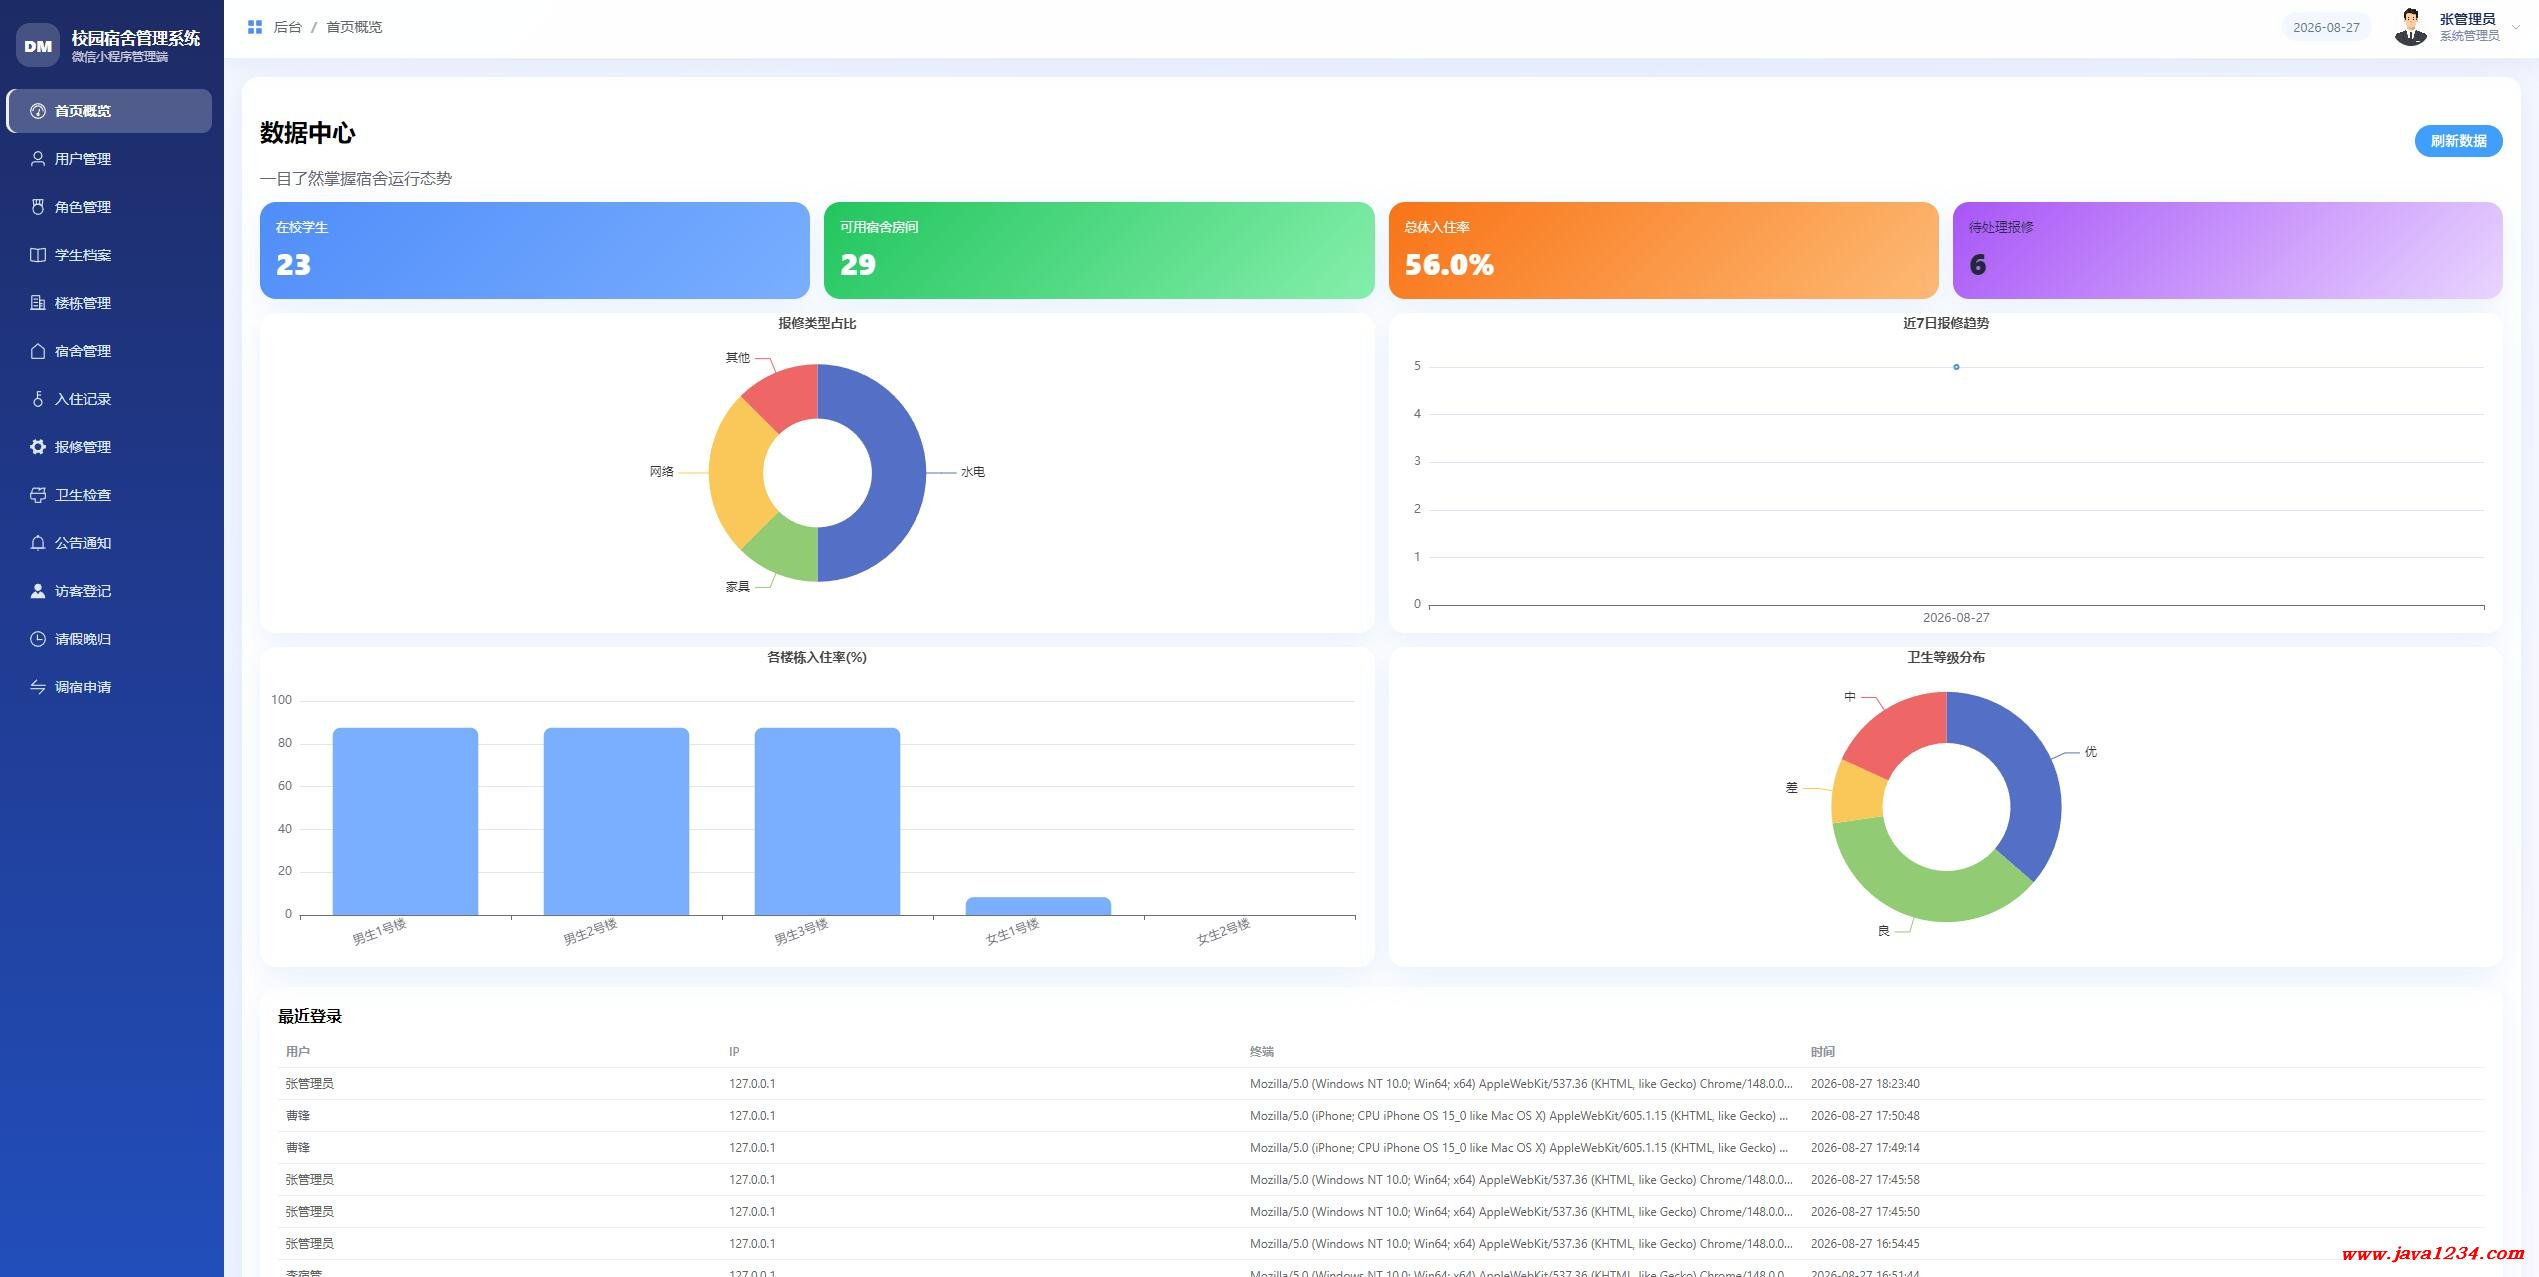Click the 2026-08-27 date badge in header
The image size is (2539, 1277).
coord(2326,27)
